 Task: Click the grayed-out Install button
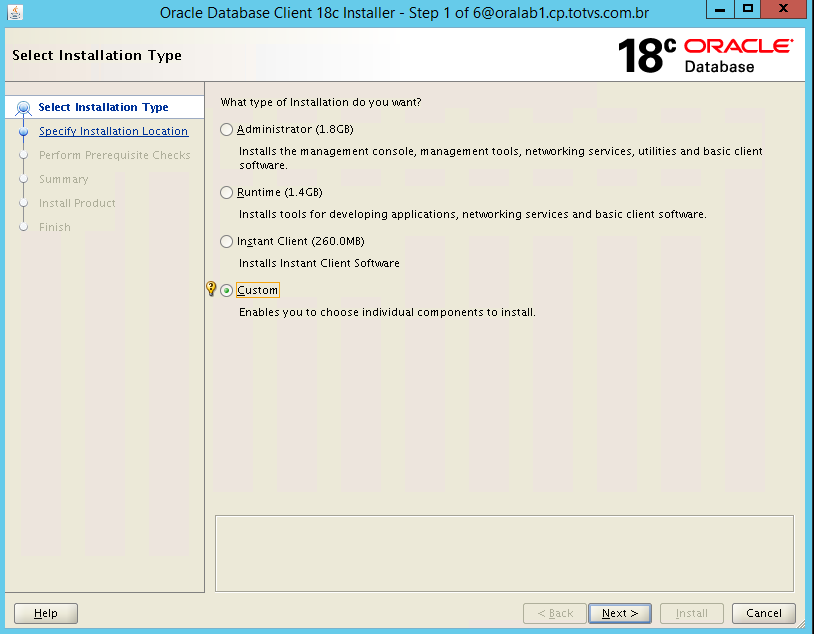[x=691, y=613]
